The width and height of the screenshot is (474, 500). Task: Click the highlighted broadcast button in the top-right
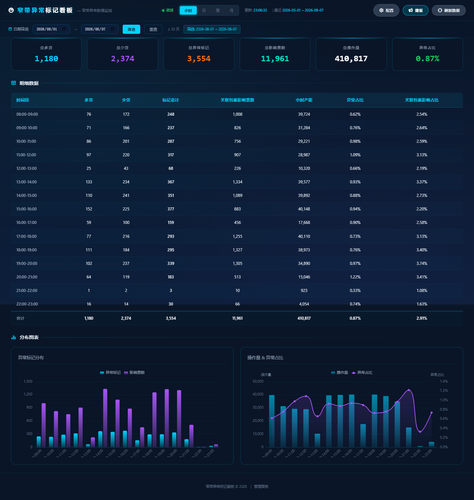(415, 10)
